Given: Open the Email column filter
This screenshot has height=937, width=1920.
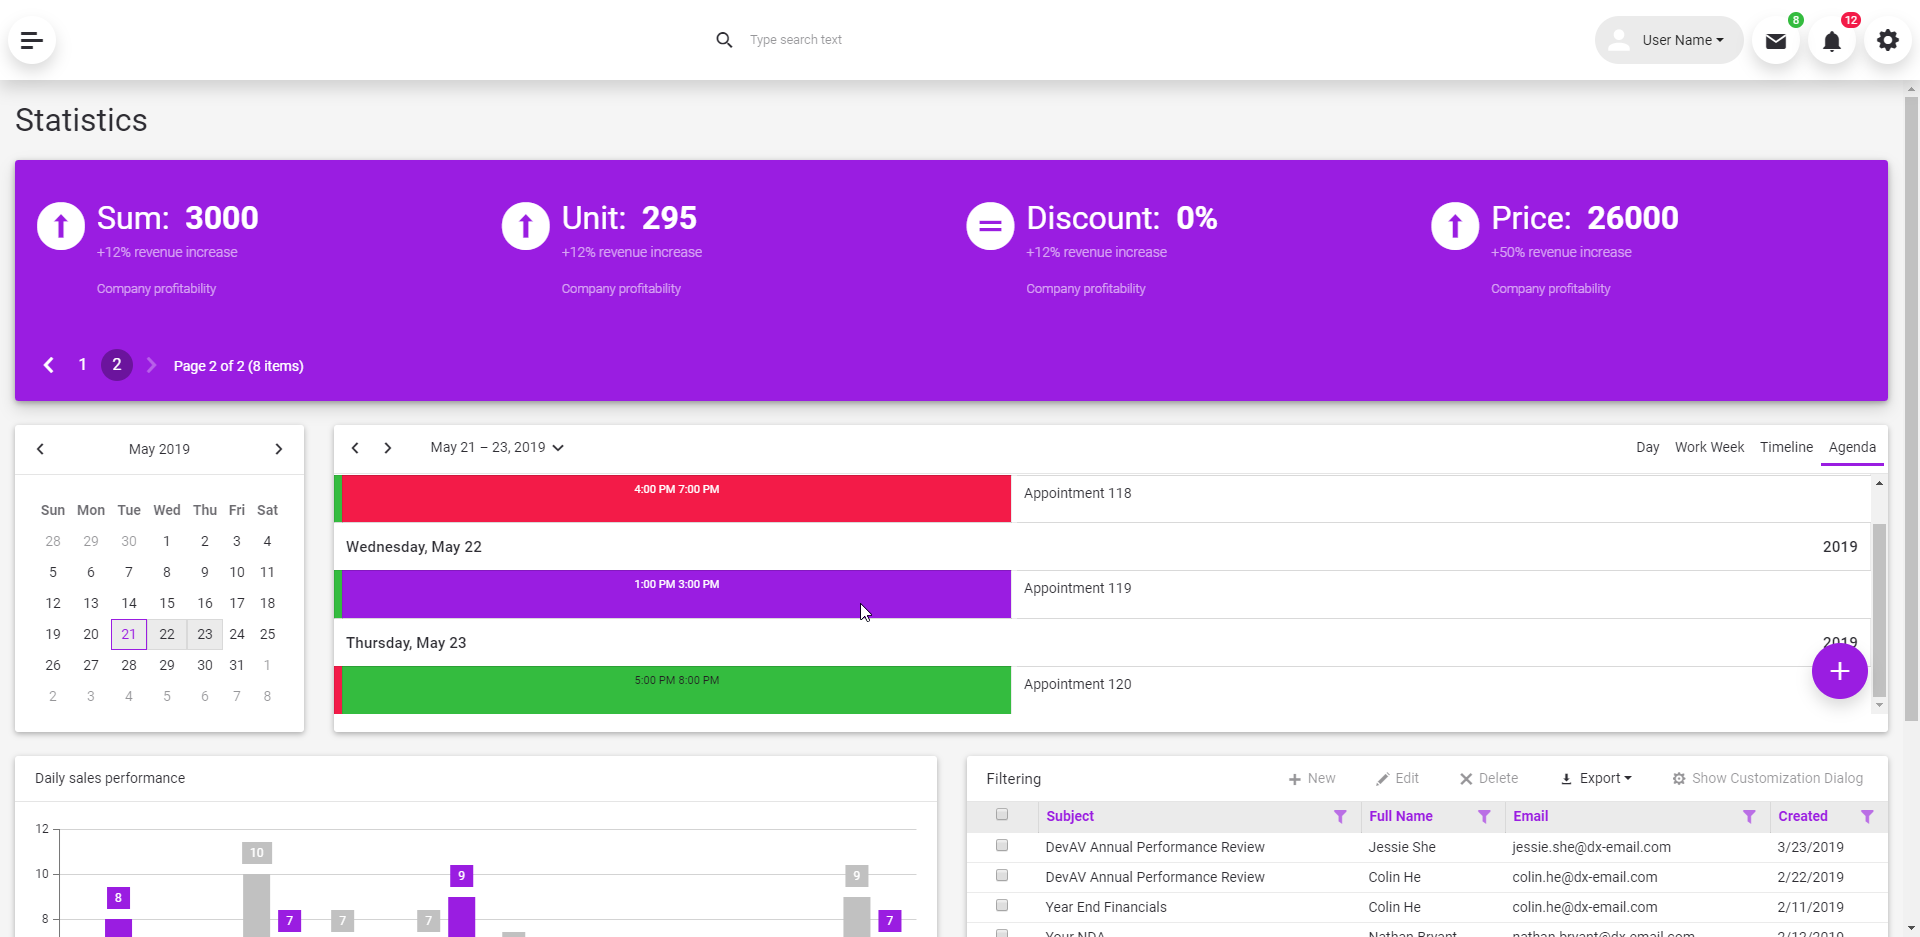Looking at the screenshot, I should (x=1749, y=817).
